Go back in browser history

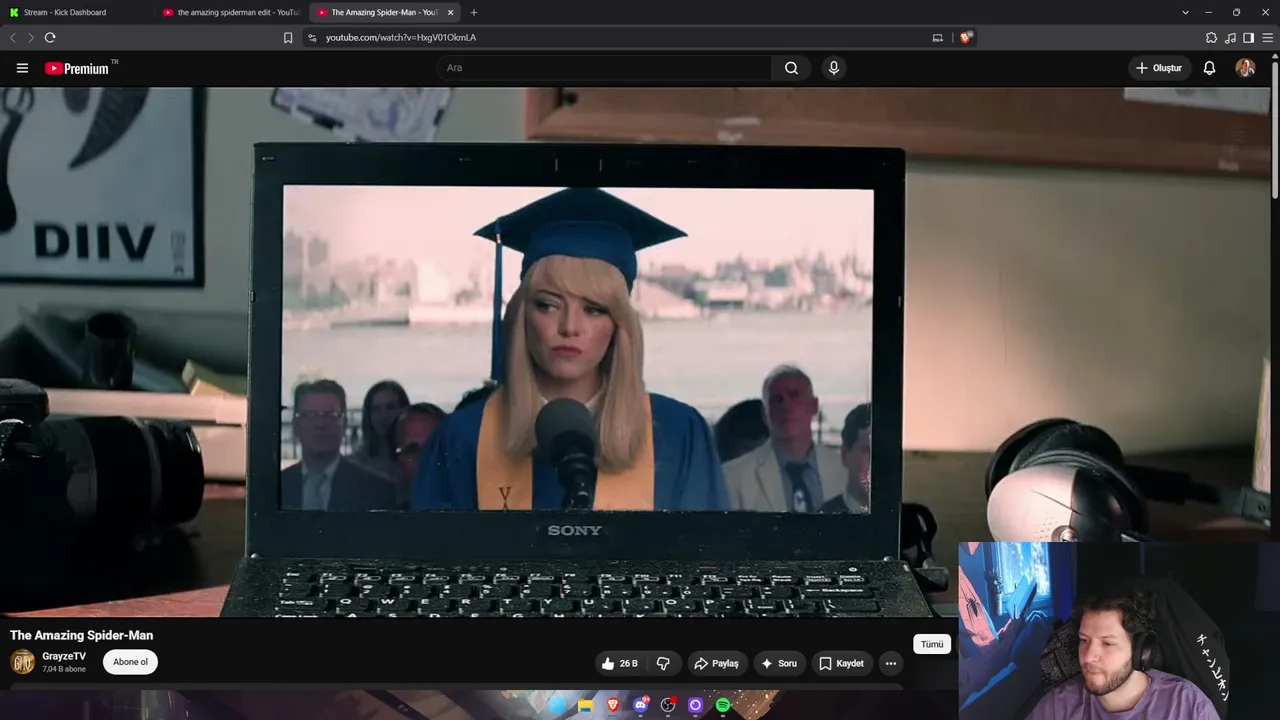[13, 38]
